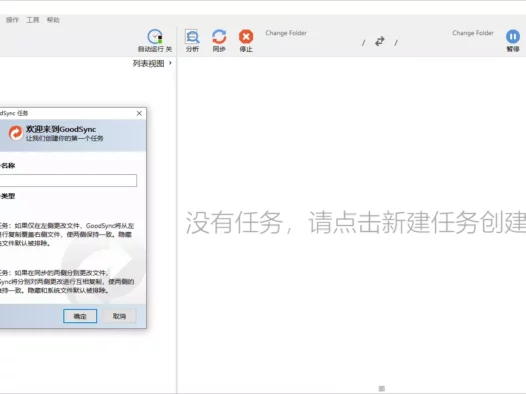Open the 帮助 menu
This screenshot has width=526, height=394.
(53, 20)
